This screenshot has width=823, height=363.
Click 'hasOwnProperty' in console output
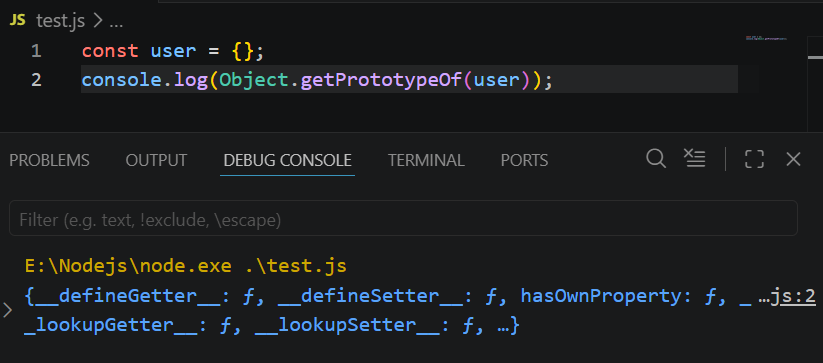coord(601,296)
